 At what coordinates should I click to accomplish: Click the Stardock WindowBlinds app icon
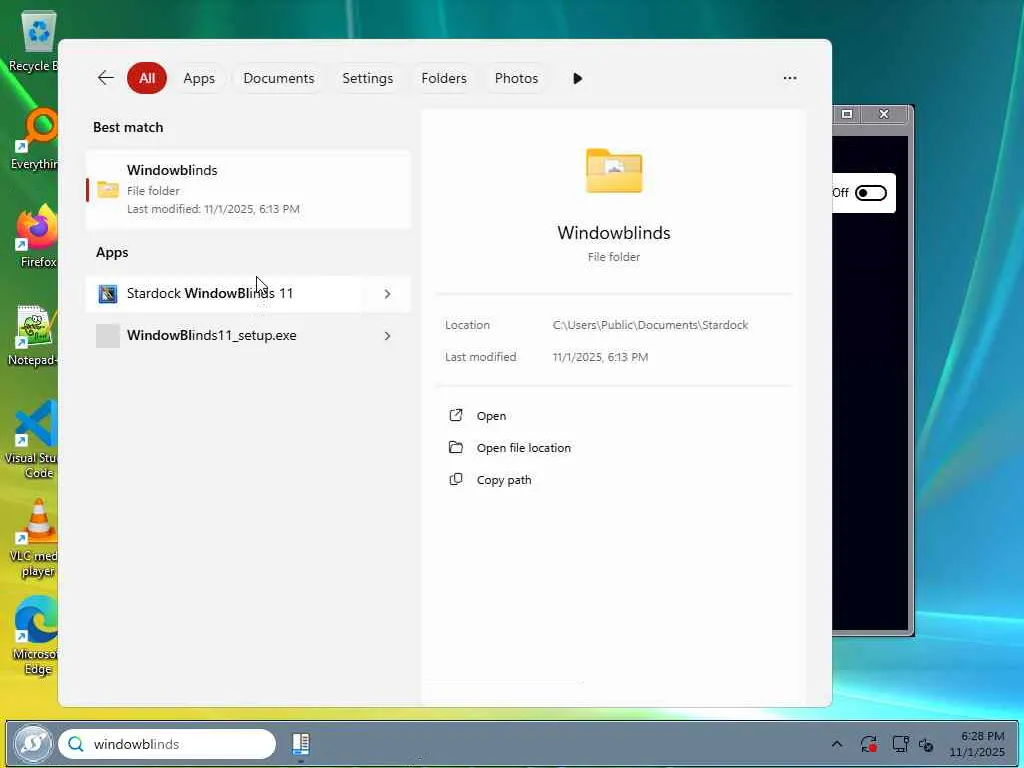(108, 294)
